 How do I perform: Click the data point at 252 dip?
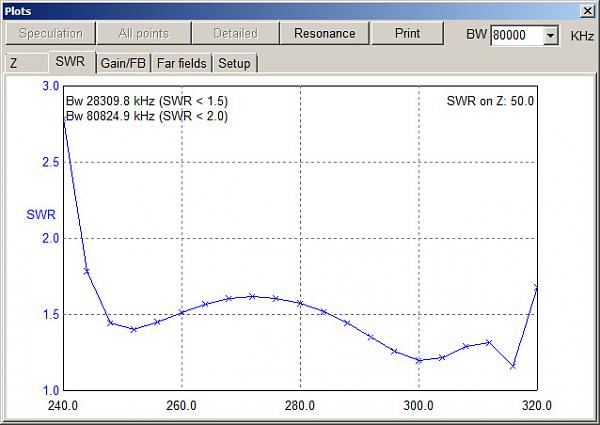click(x=134, y=329)
